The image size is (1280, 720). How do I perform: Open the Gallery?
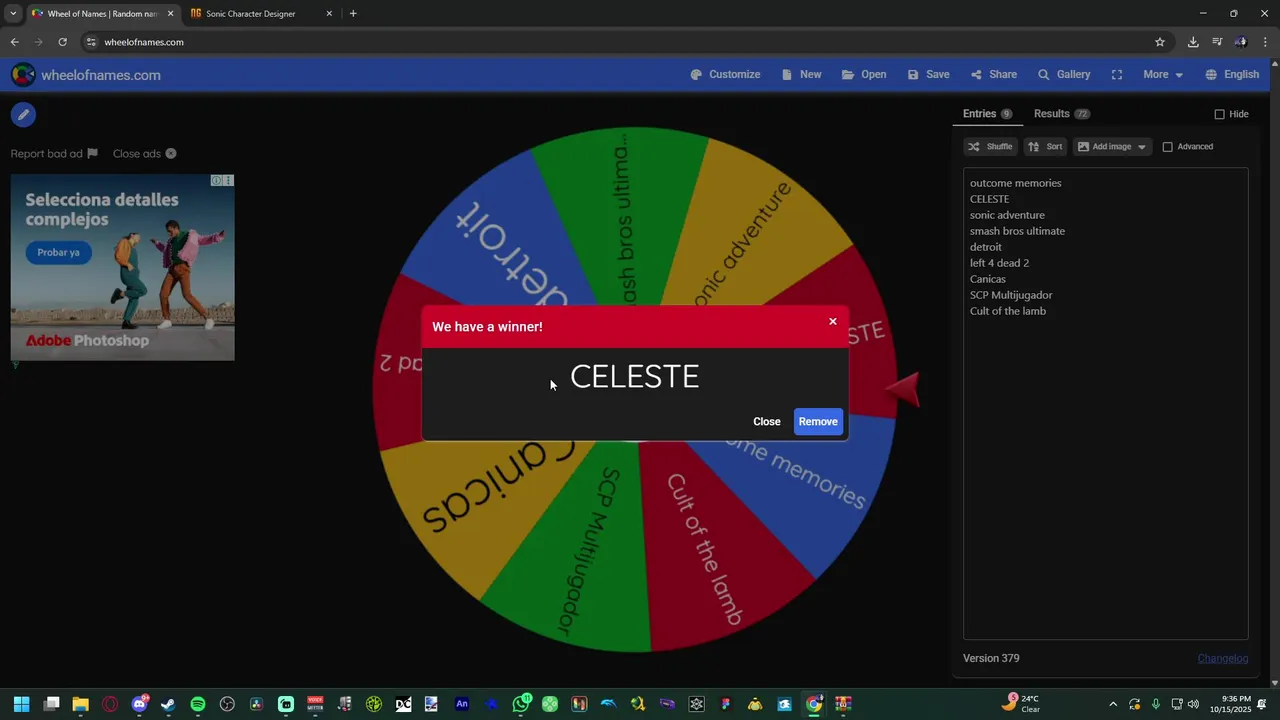pos(1064,75)
